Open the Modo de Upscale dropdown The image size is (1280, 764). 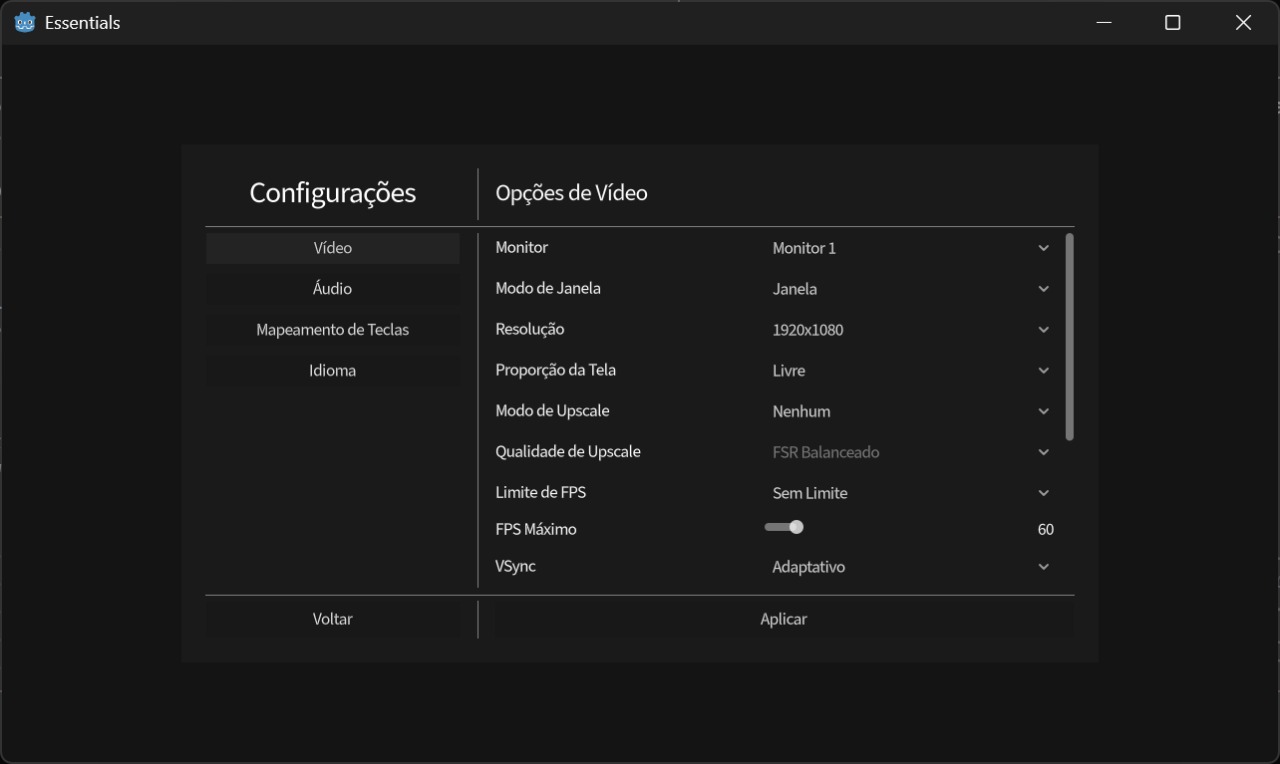click(910, 411)
